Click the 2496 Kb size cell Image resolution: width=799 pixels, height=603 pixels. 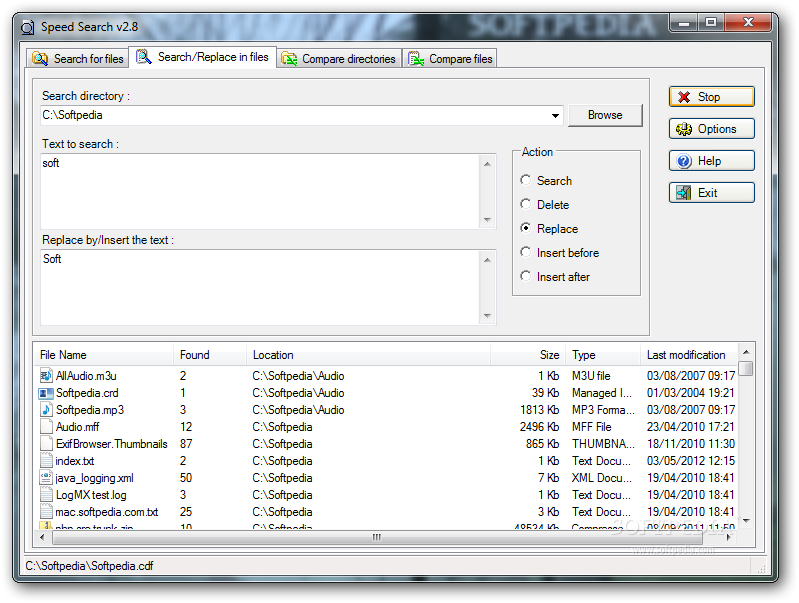tap(539, 427)
